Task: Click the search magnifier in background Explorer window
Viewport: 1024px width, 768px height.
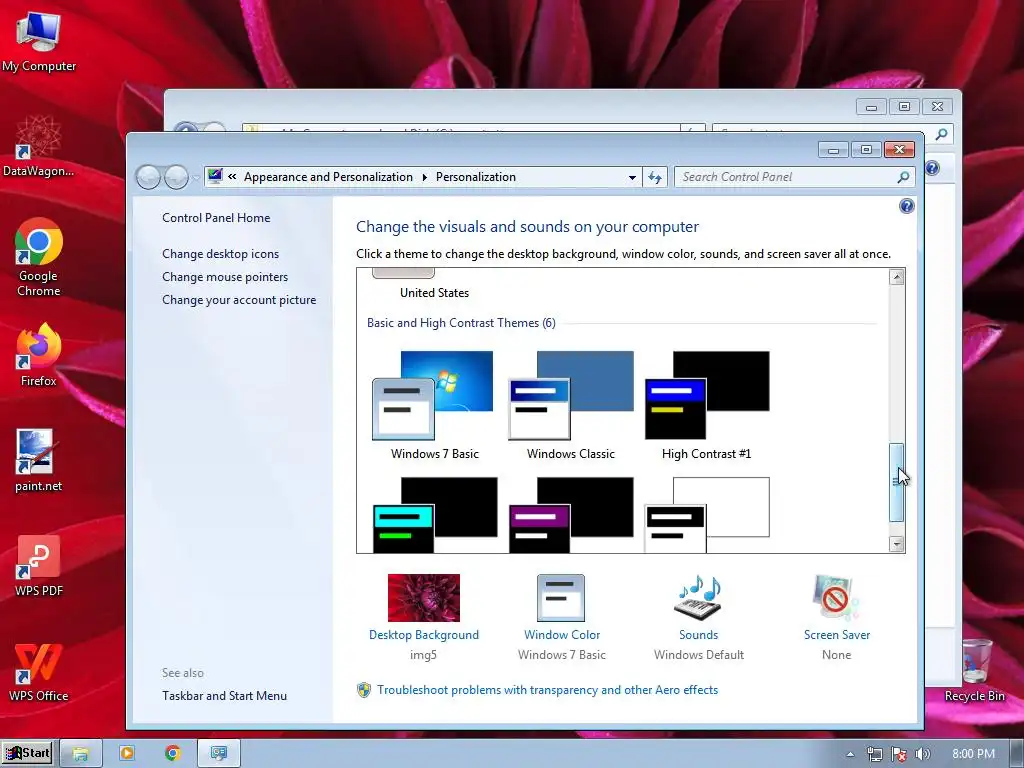Action: pos(941,134)
